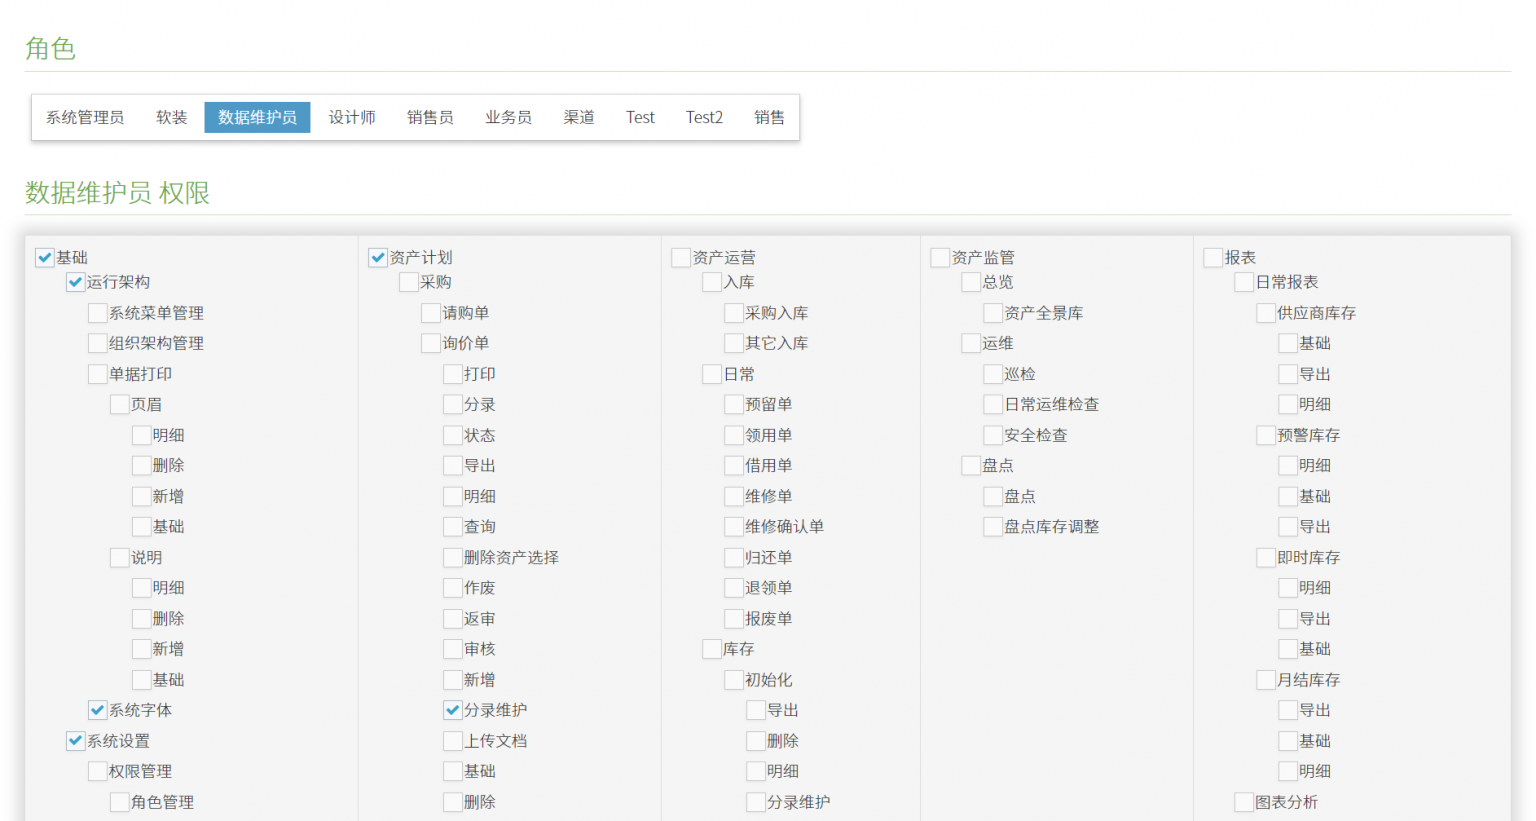The image size is (1536, 821).
Task: Tick the 上传文档 checkbox
Action: coord(453,741)
